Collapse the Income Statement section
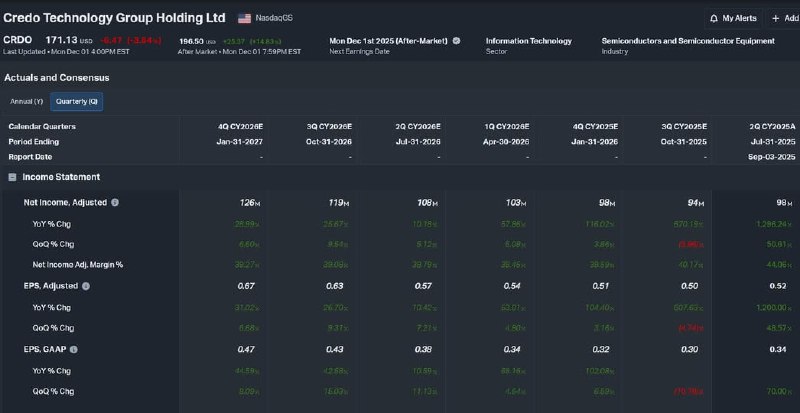 pyautogui.click(x=12, y=177)
